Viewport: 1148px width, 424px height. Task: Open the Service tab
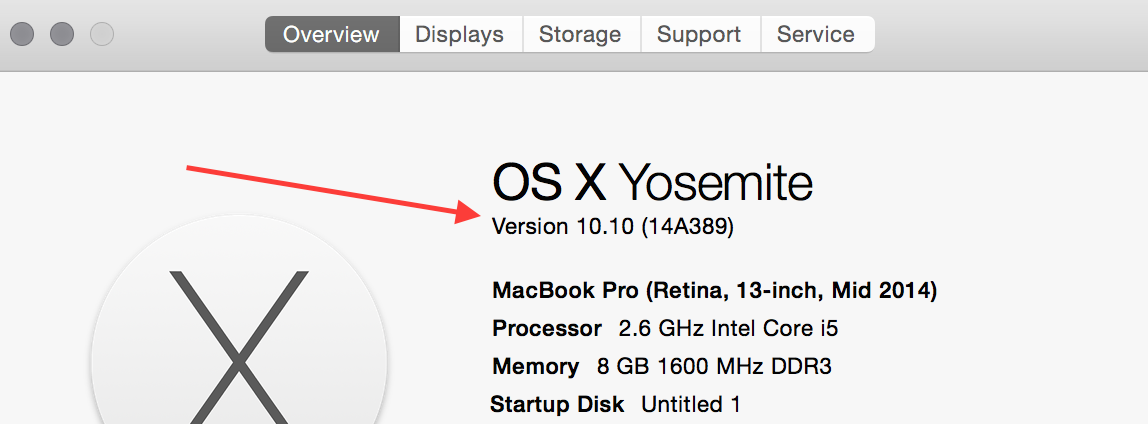[816, 34]
